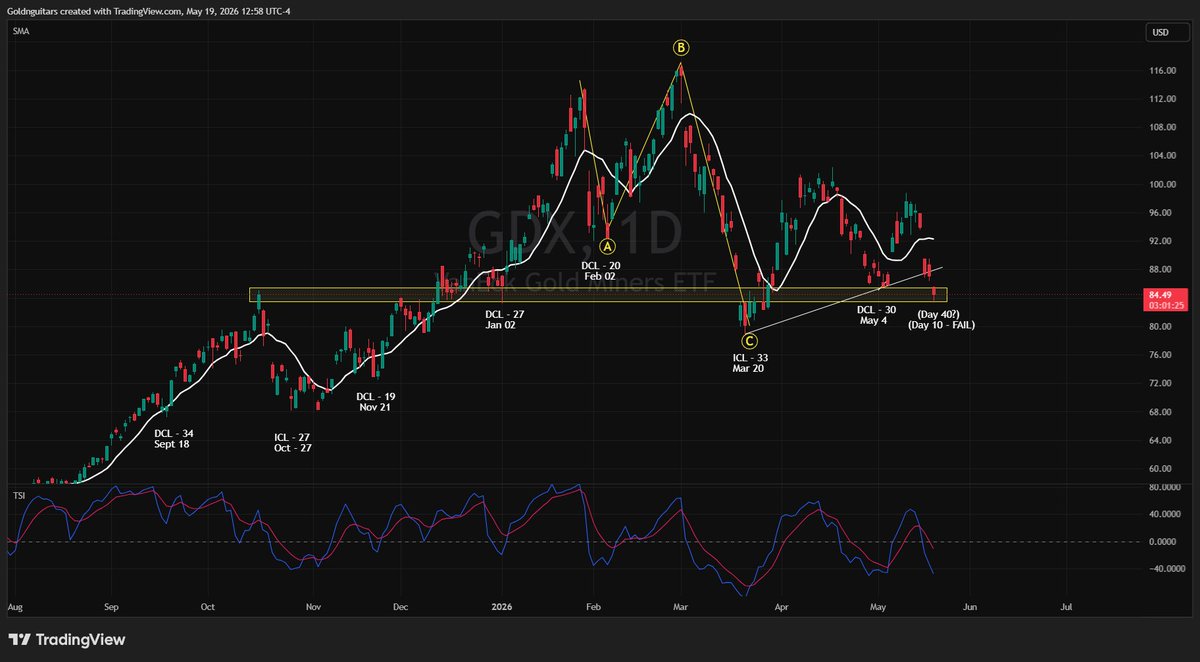Viewport: 1200px width, 662px height.
Task: Click the Dec label on time axis
Action: point(400,607)
